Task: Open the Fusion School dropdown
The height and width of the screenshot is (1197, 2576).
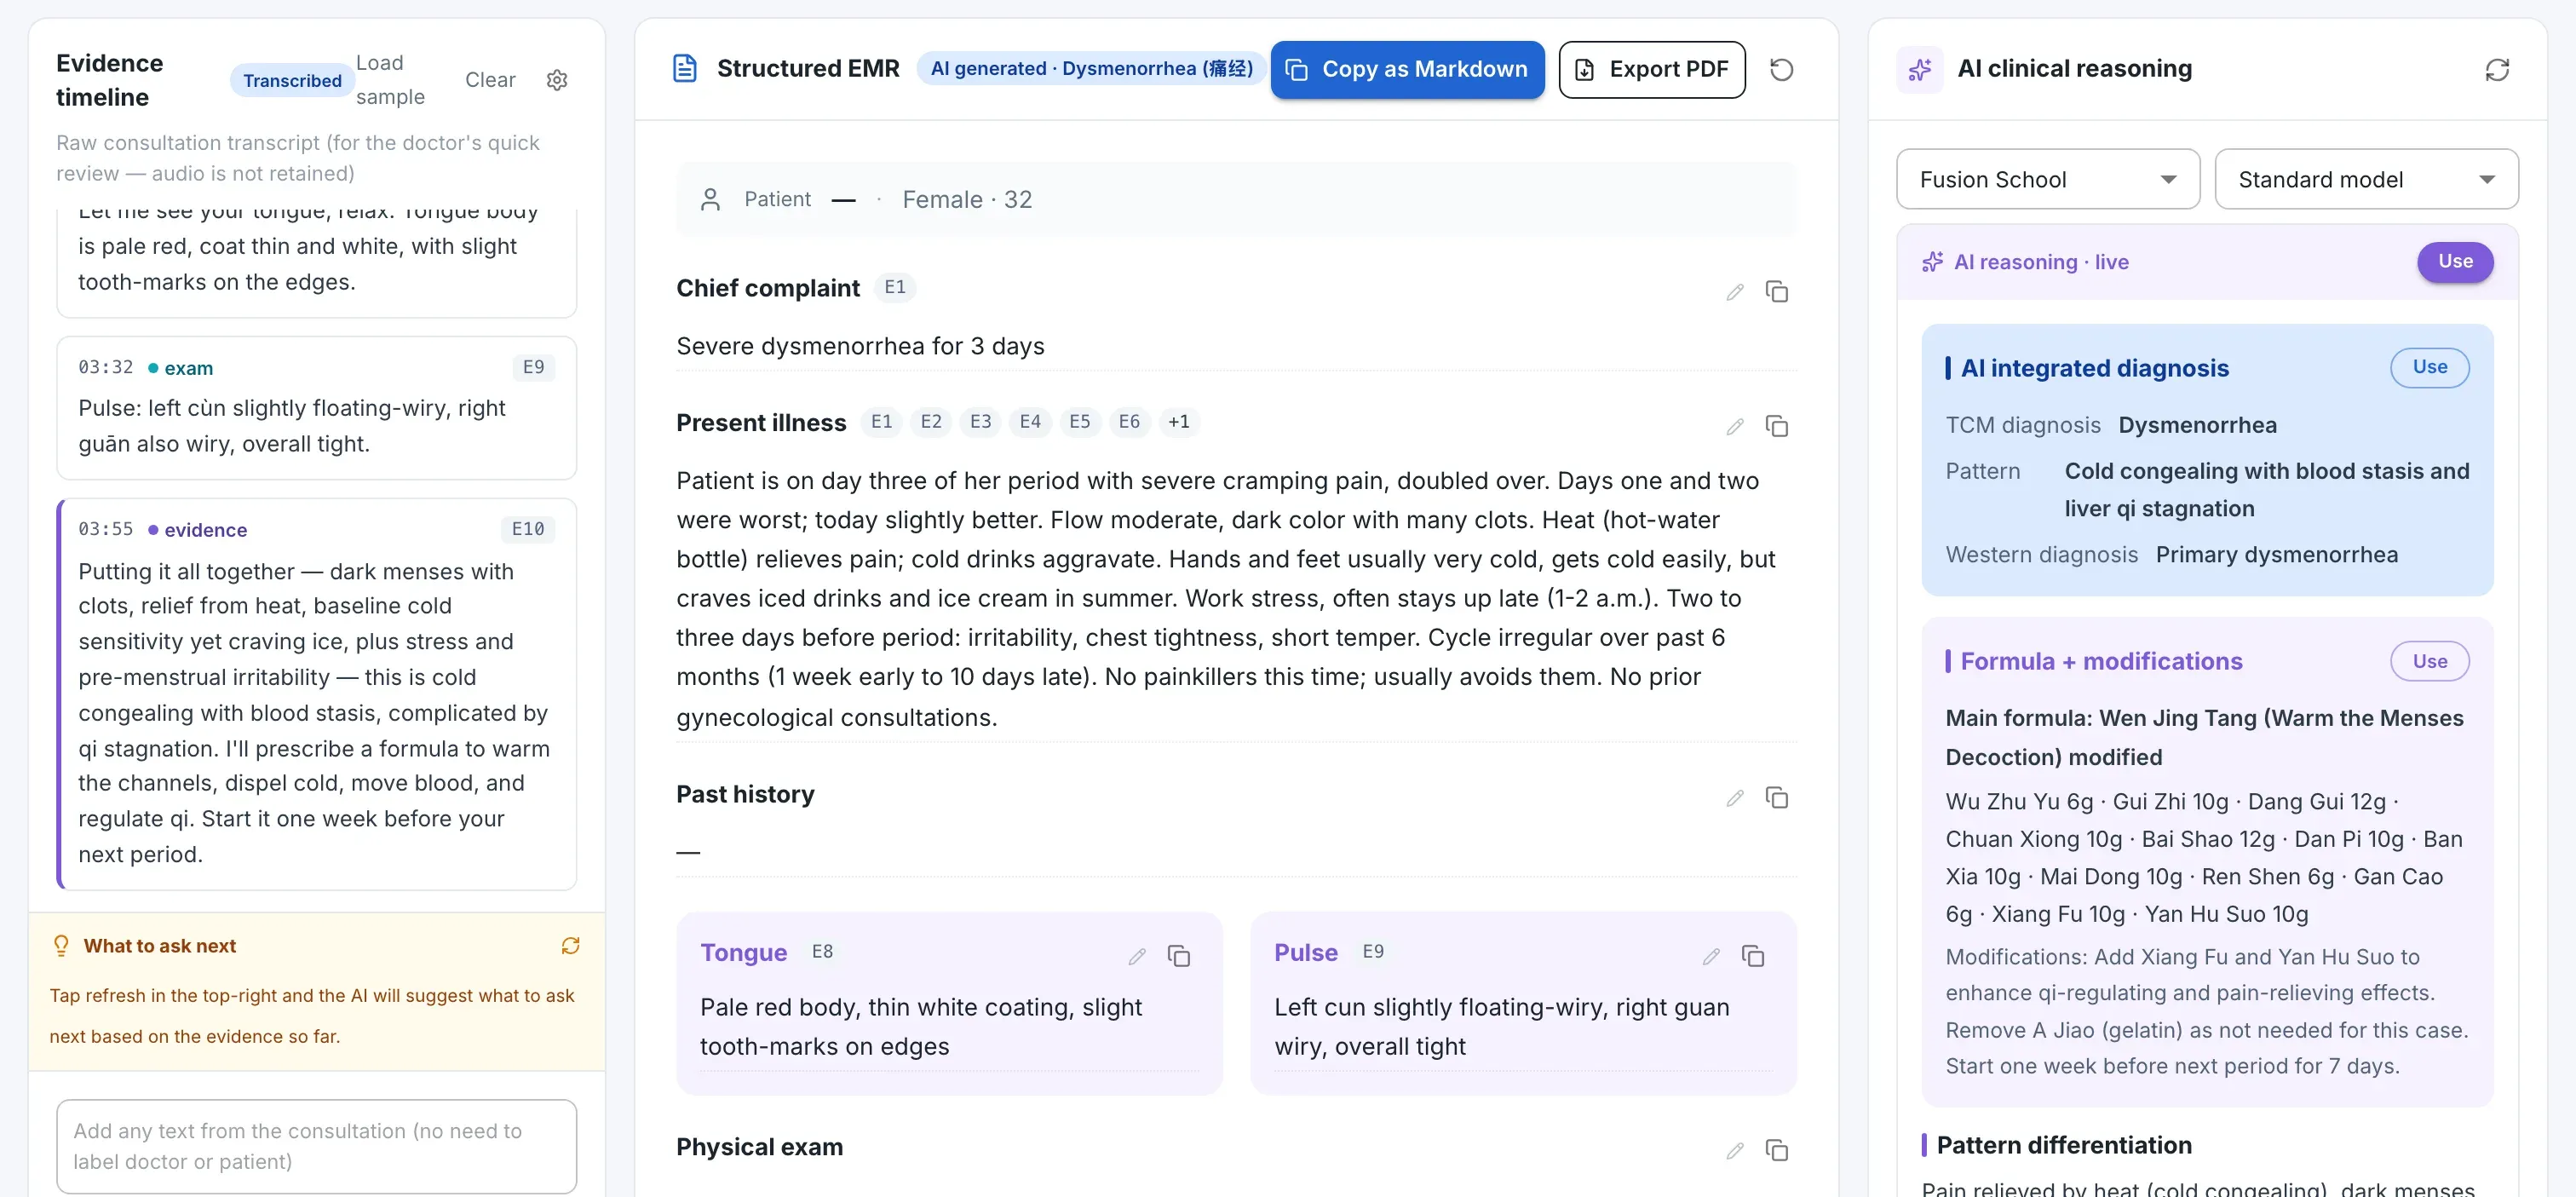Action: click(x=2047, y=179)
